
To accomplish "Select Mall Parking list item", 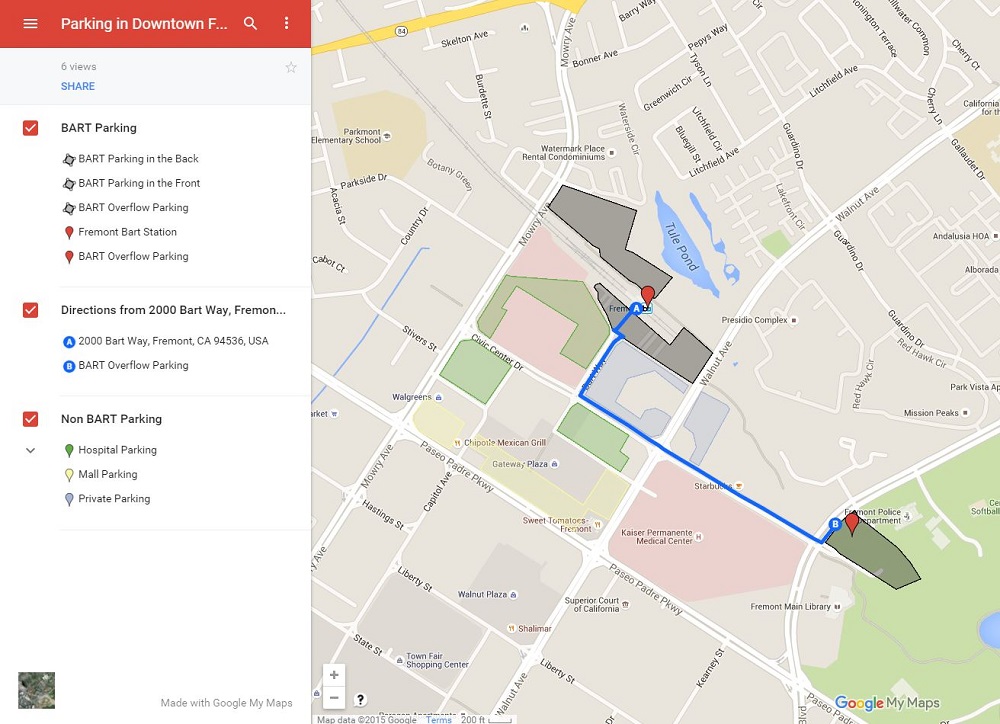I will pyautogui.click(x=108, y=474).
